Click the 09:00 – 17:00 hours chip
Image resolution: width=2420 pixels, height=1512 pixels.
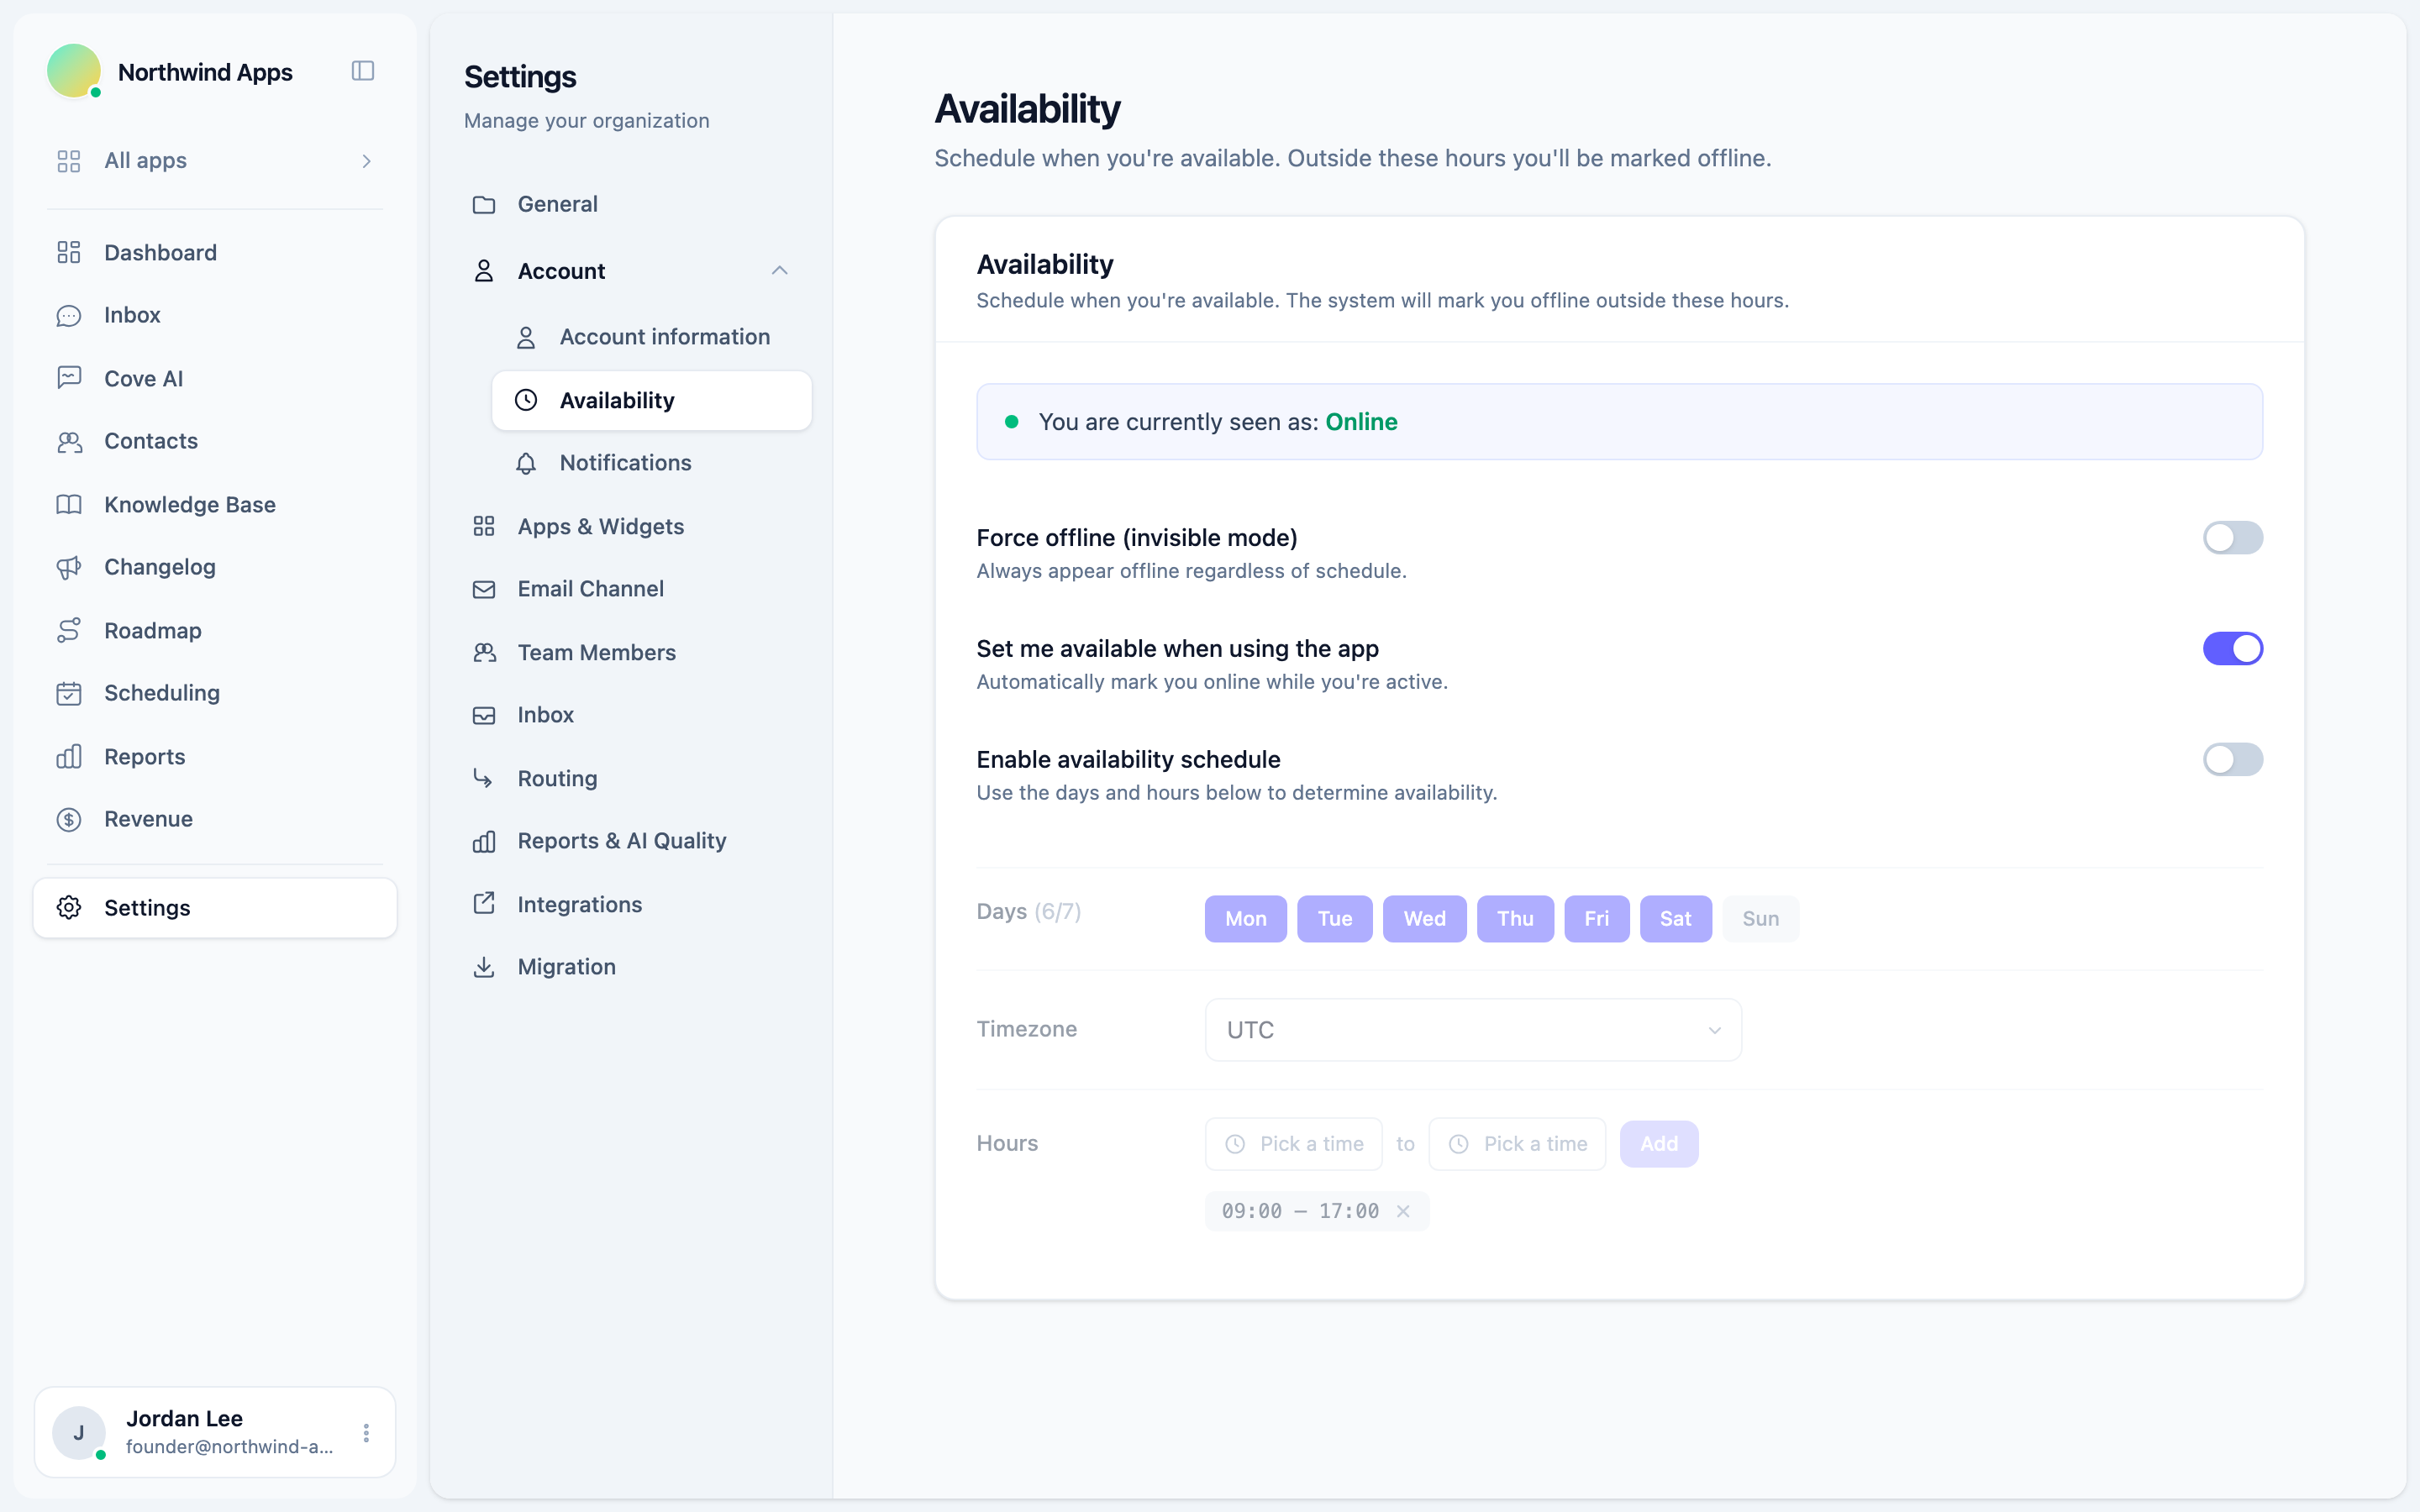tap(1316, 1211)
